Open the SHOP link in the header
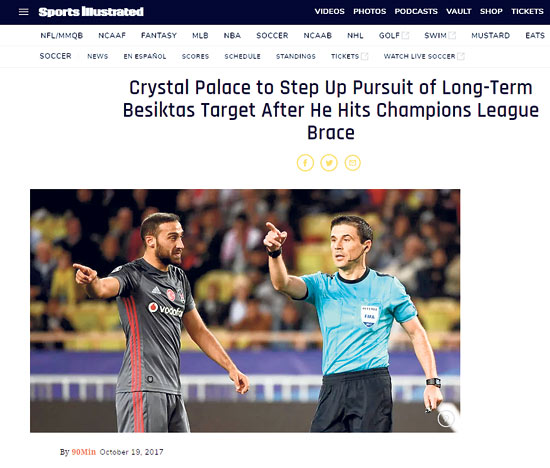The image size is (550, 468). pos(491,12)
